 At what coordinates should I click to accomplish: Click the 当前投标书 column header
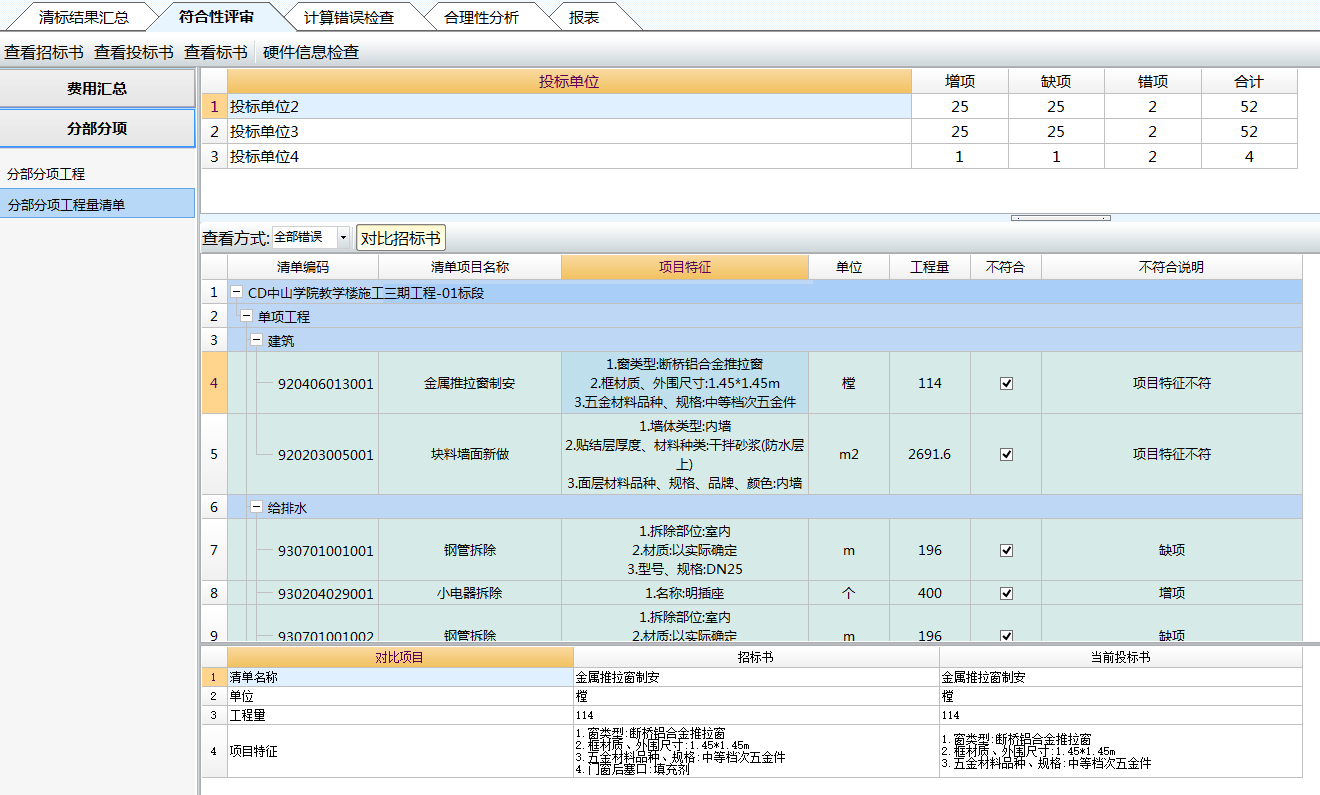pyautogui.click(x=1120, y=657)
